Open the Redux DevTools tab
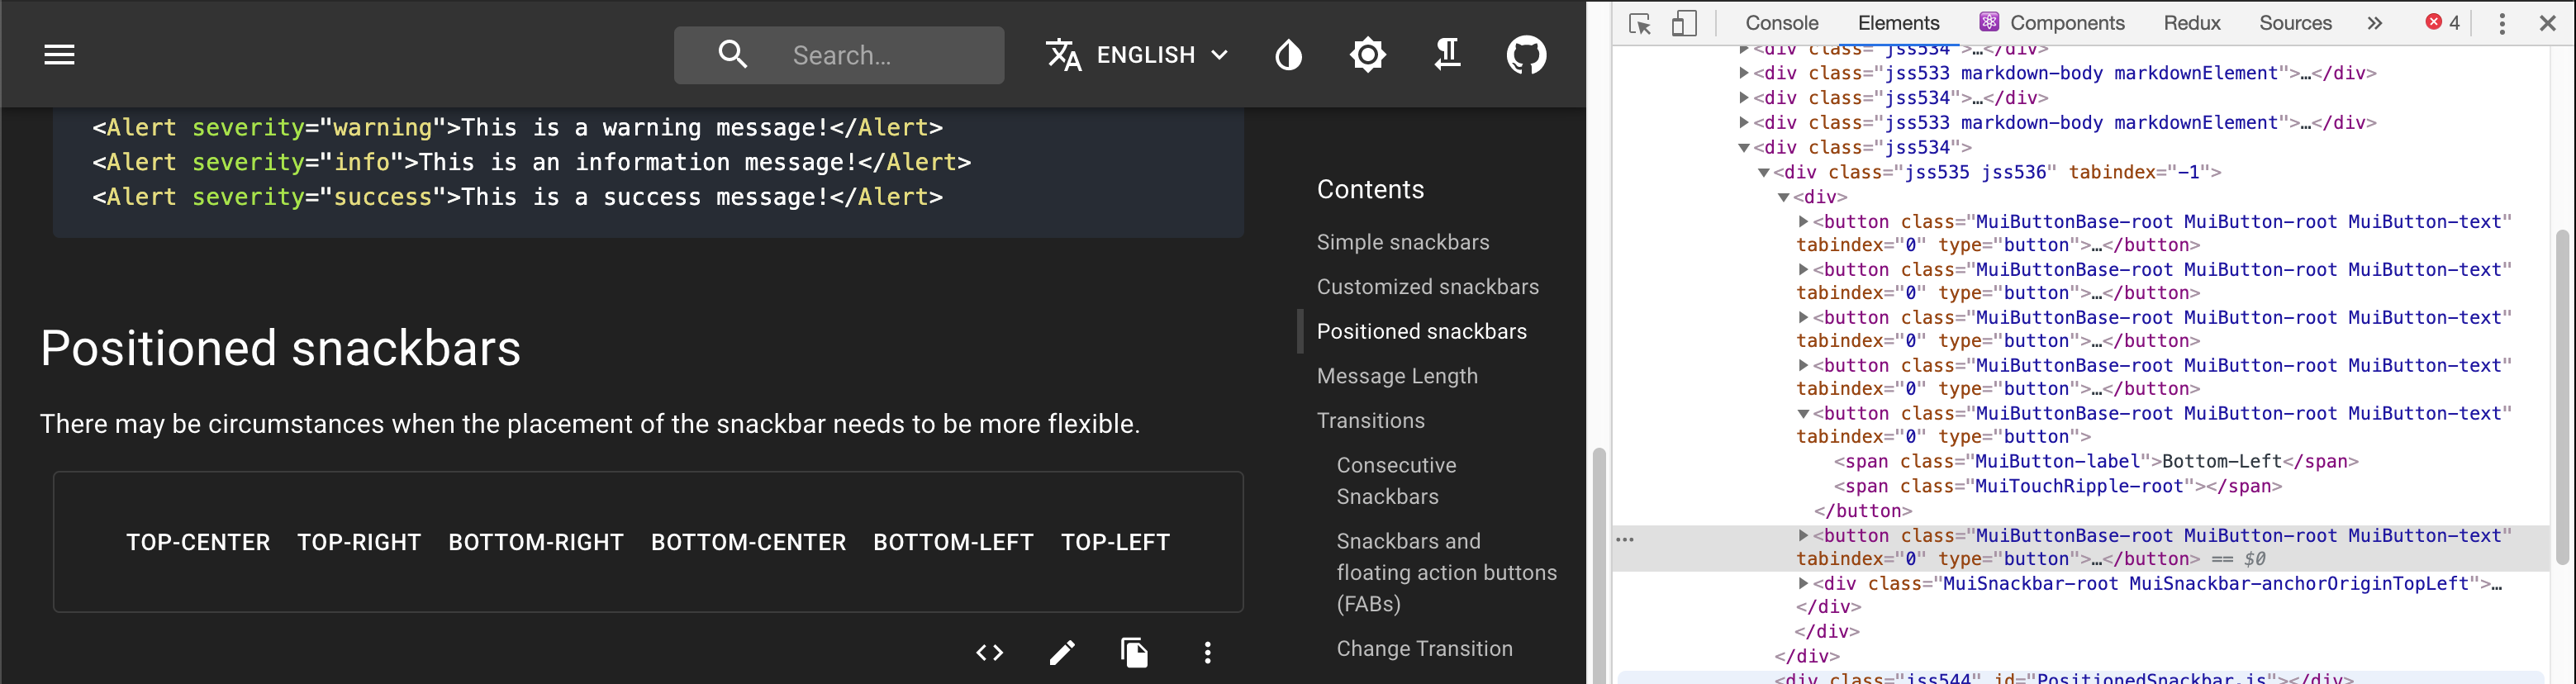 (x=2191, y=22)
